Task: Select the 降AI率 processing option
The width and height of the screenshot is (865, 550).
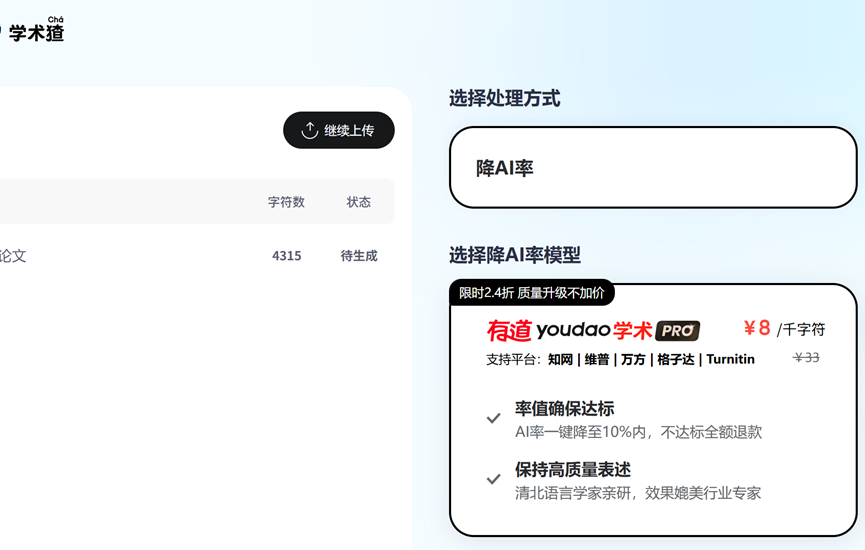Action: coord(653,167)
